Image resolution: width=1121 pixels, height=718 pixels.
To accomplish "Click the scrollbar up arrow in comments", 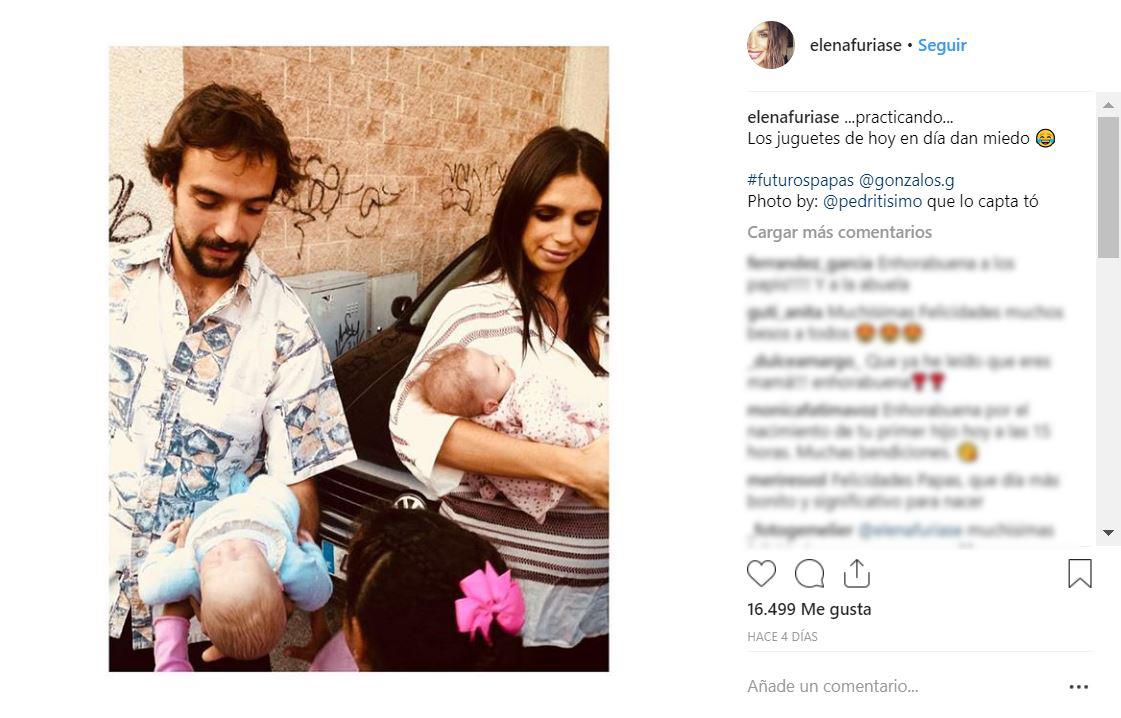I will (1108, 105).
